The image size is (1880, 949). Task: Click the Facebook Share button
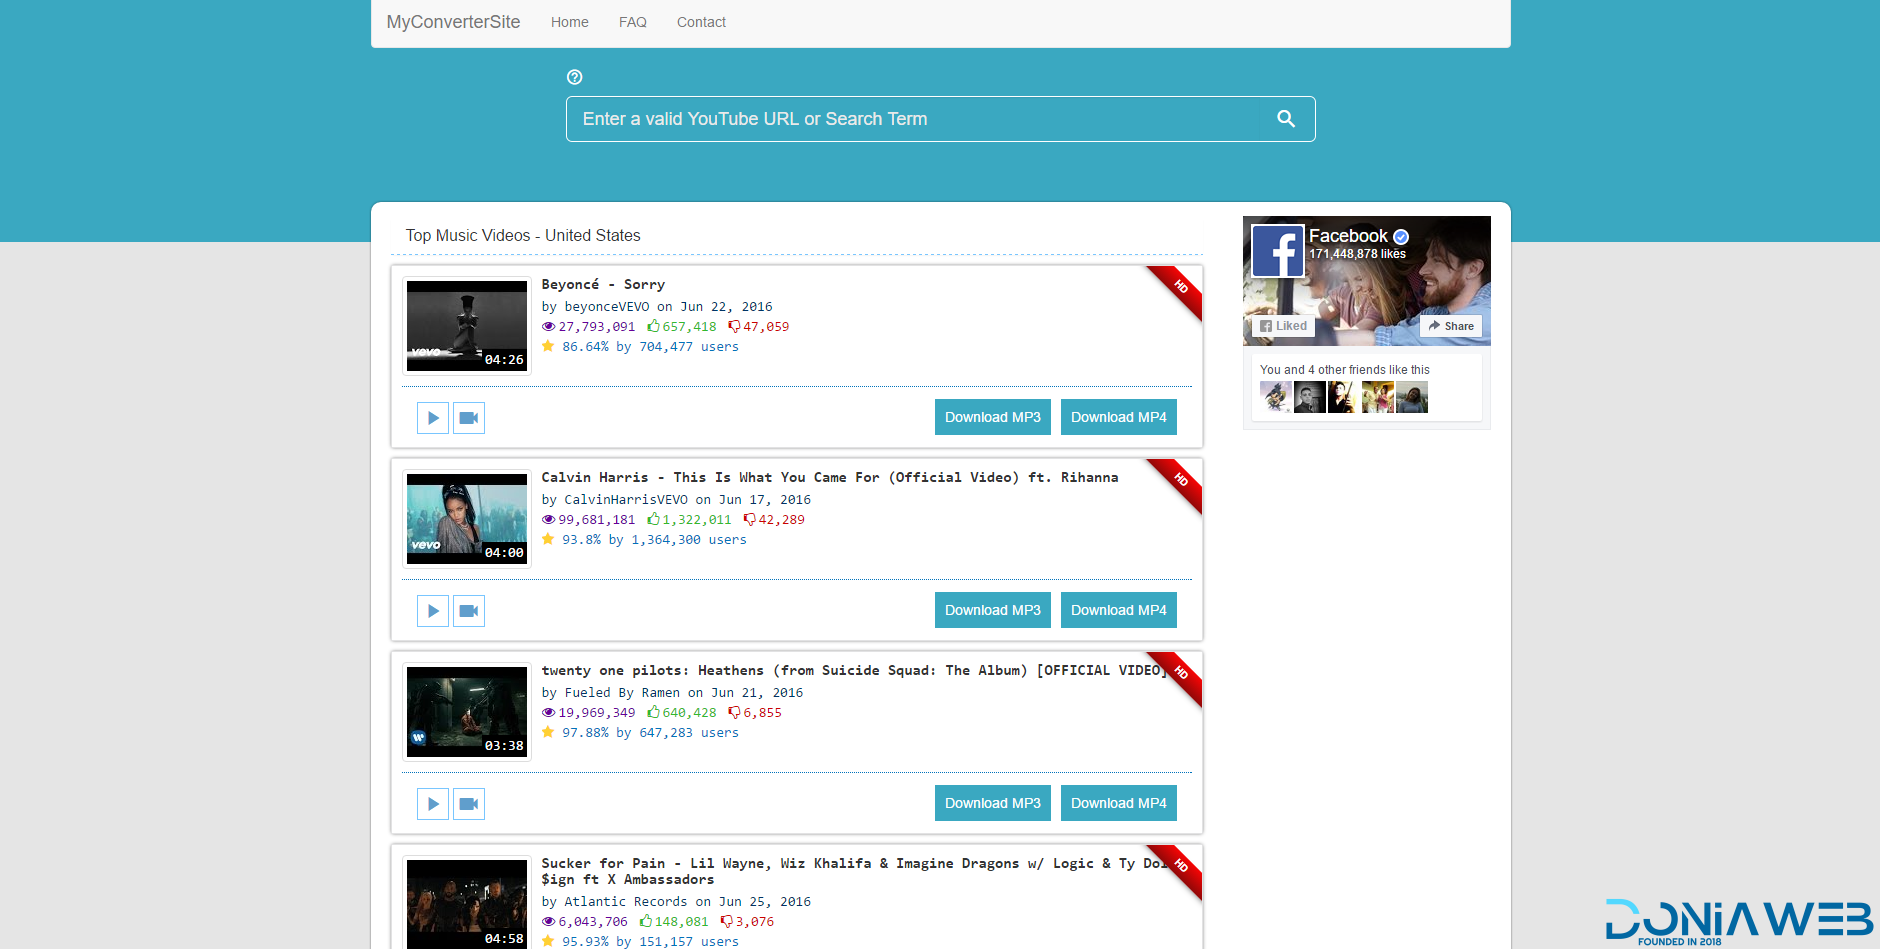[x=1451, y=326]
